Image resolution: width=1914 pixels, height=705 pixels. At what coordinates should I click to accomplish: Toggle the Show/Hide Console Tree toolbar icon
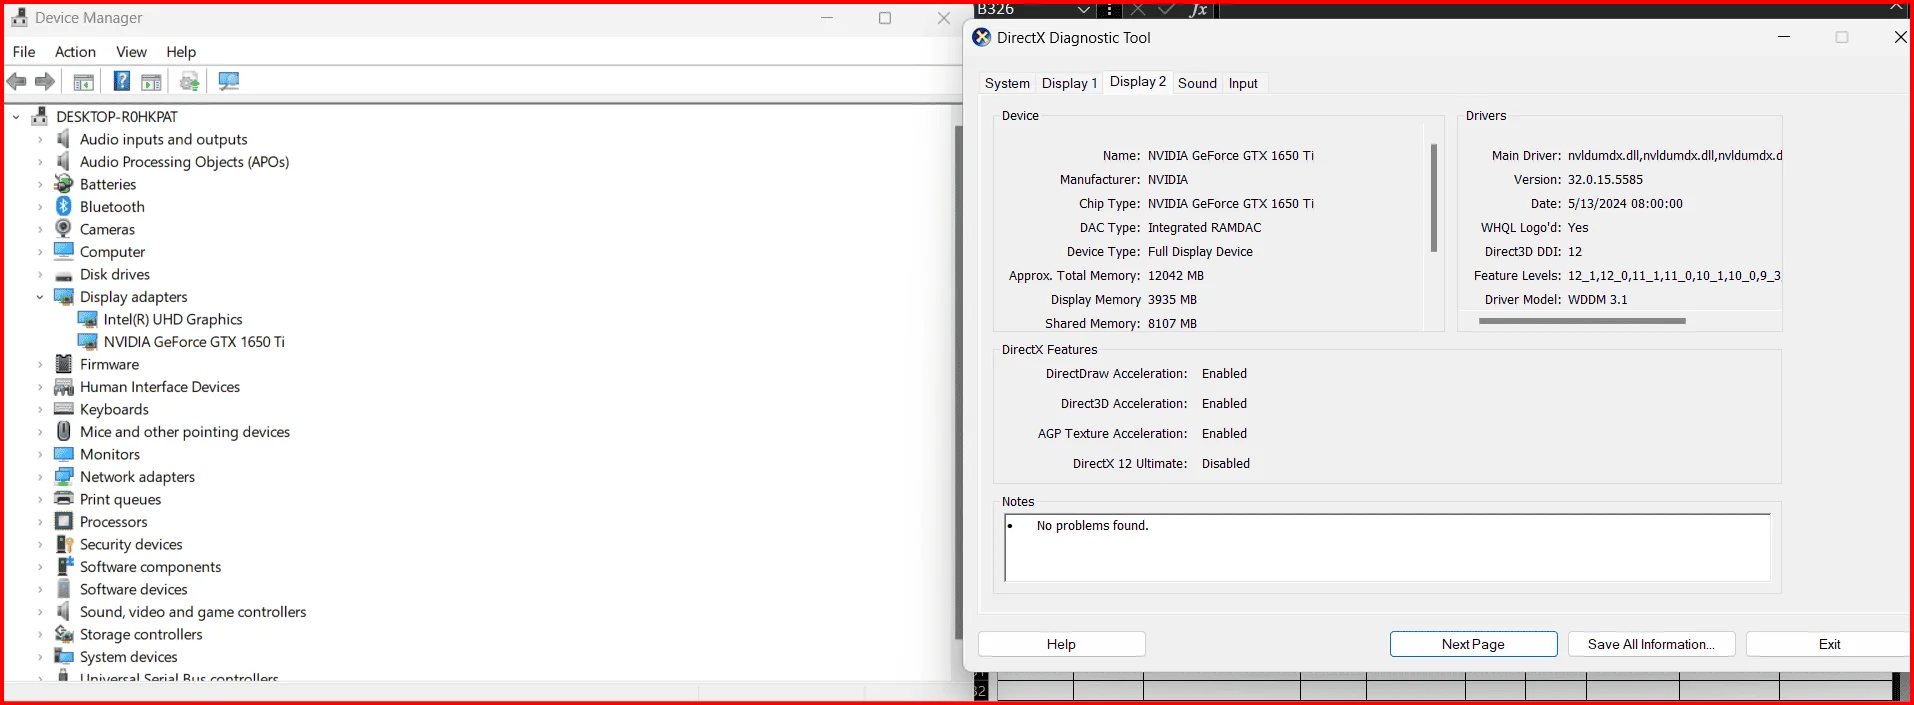coord(84,82)
